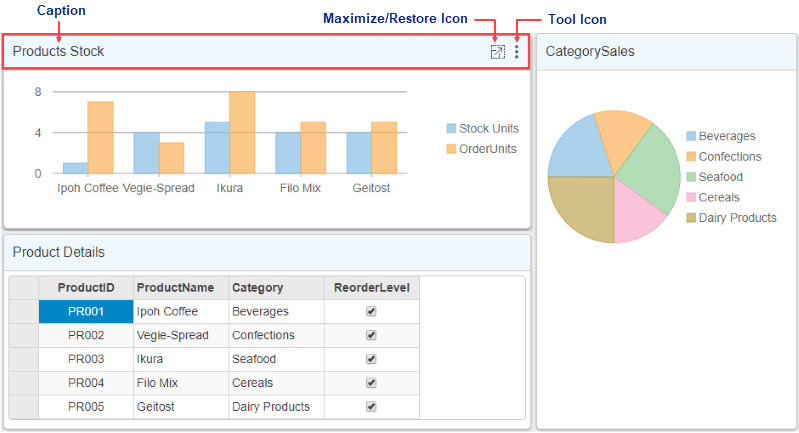Click the Ikura OrderUnits bar in chart
The image size is (799, 433).
[x=242, y=133]
